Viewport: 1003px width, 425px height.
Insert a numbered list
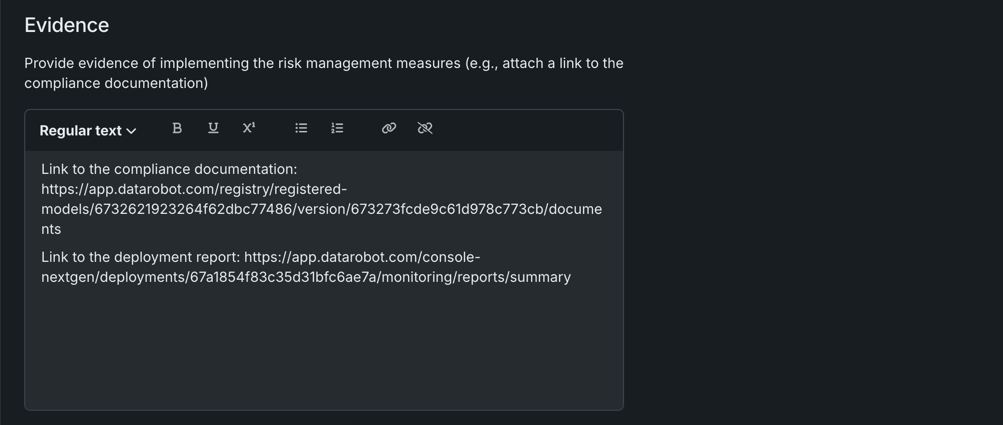337,128
